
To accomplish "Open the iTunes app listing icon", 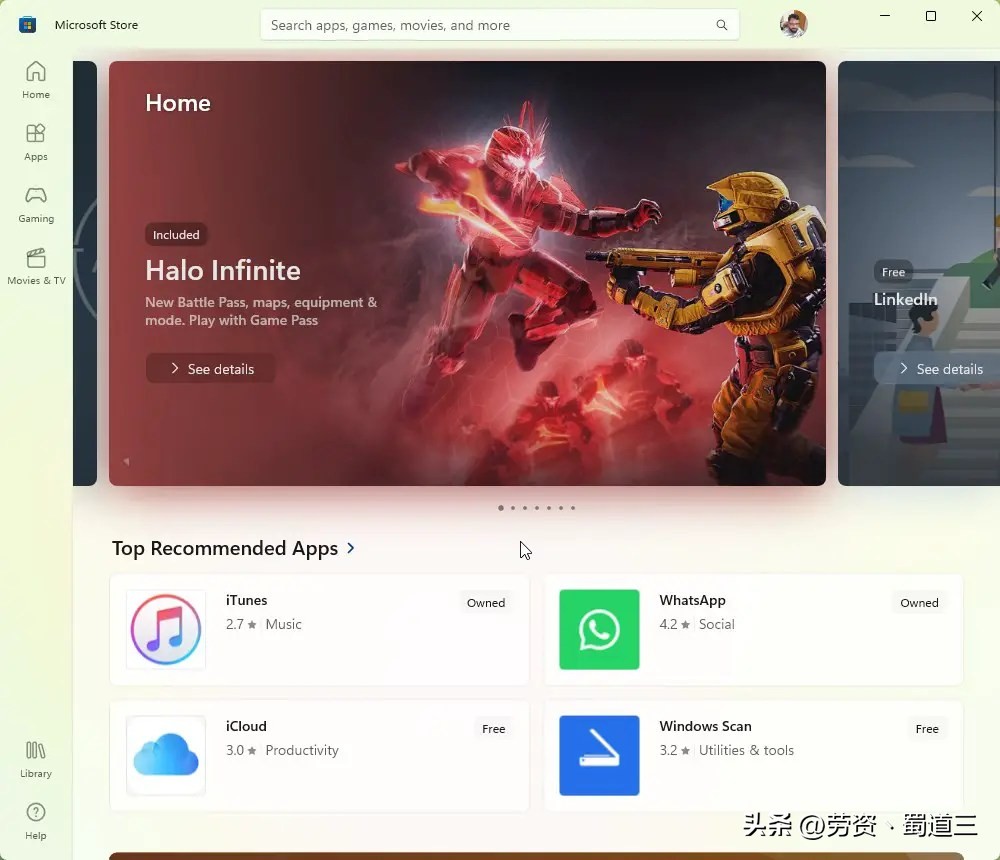I will click(x=165, y=630).
